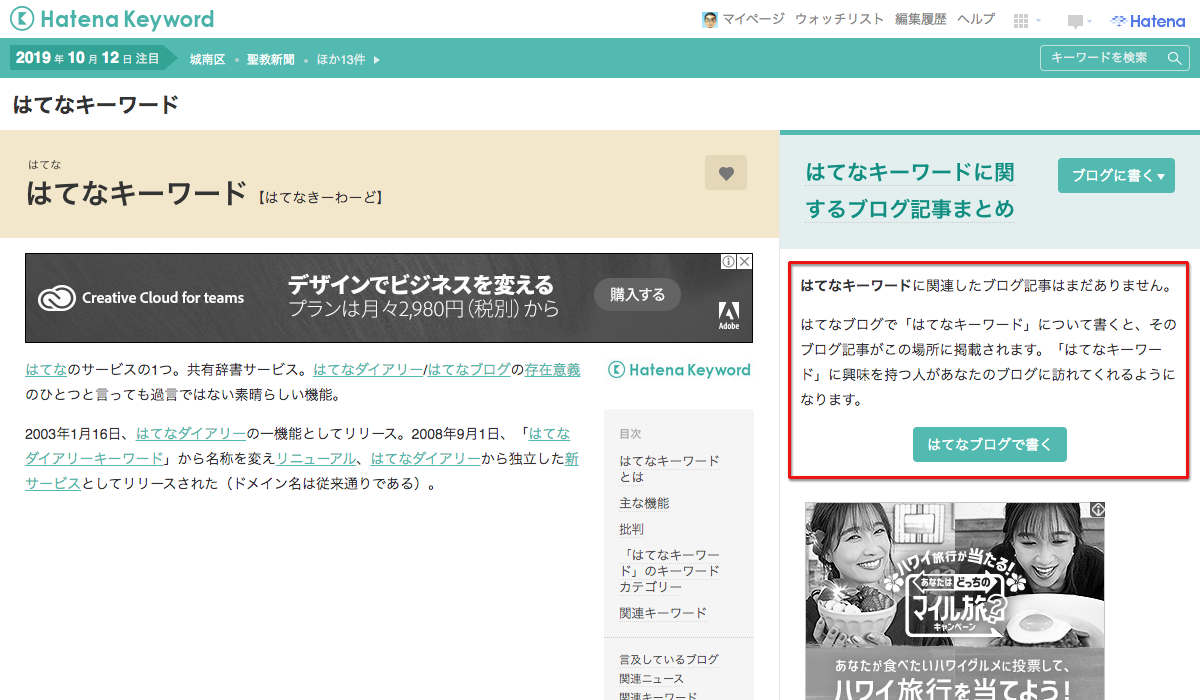Open the ブログに書く dropdown button
The height and width of the screenshot is (700, 1200).
[1116, 175]
